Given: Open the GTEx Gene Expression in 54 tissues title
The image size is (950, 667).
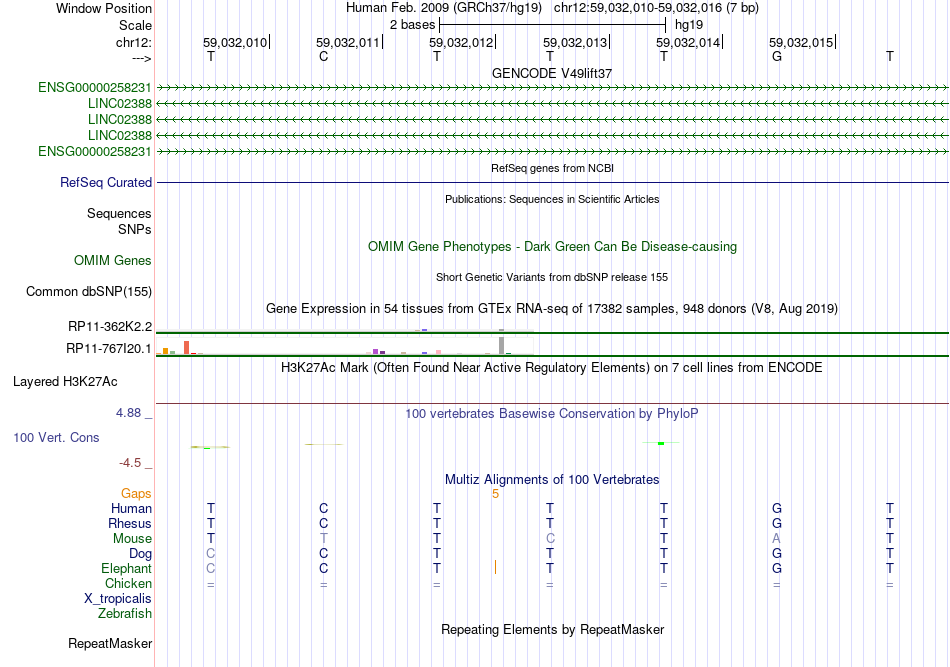Looking at the screenshot, I should (x=552, y=308).
